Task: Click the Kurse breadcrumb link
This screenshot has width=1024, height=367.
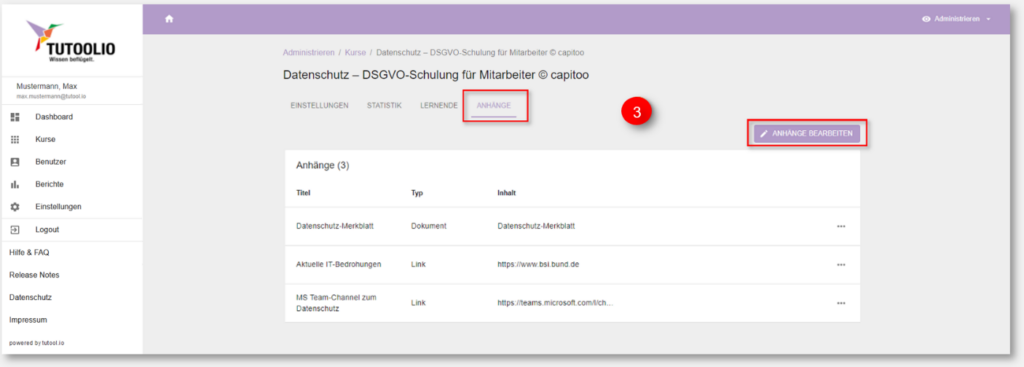Action: 355,52
